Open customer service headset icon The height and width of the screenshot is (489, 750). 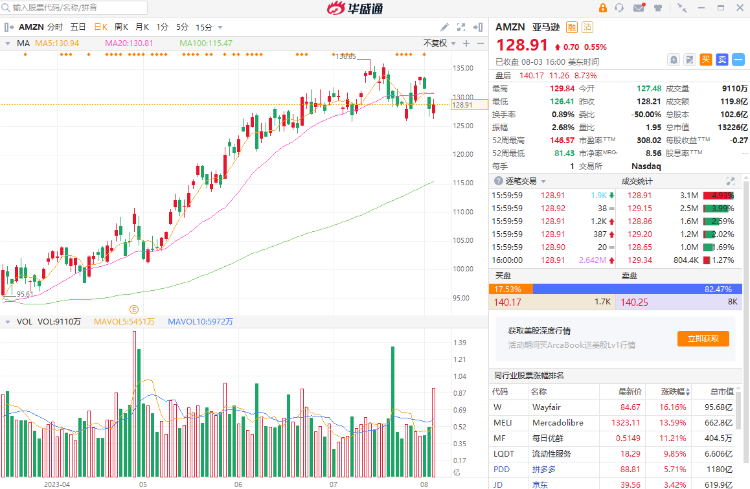tap(619, 8)
